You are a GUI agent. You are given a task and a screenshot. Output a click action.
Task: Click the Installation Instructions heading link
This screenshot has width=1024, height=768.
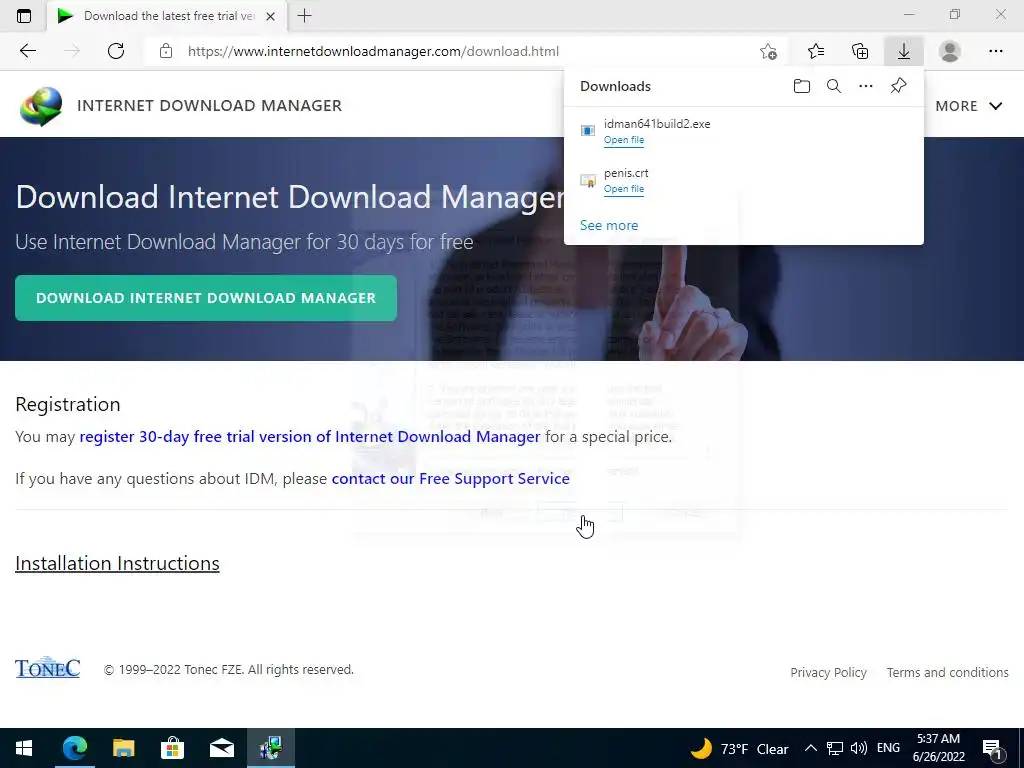click(x=118, y=563)
